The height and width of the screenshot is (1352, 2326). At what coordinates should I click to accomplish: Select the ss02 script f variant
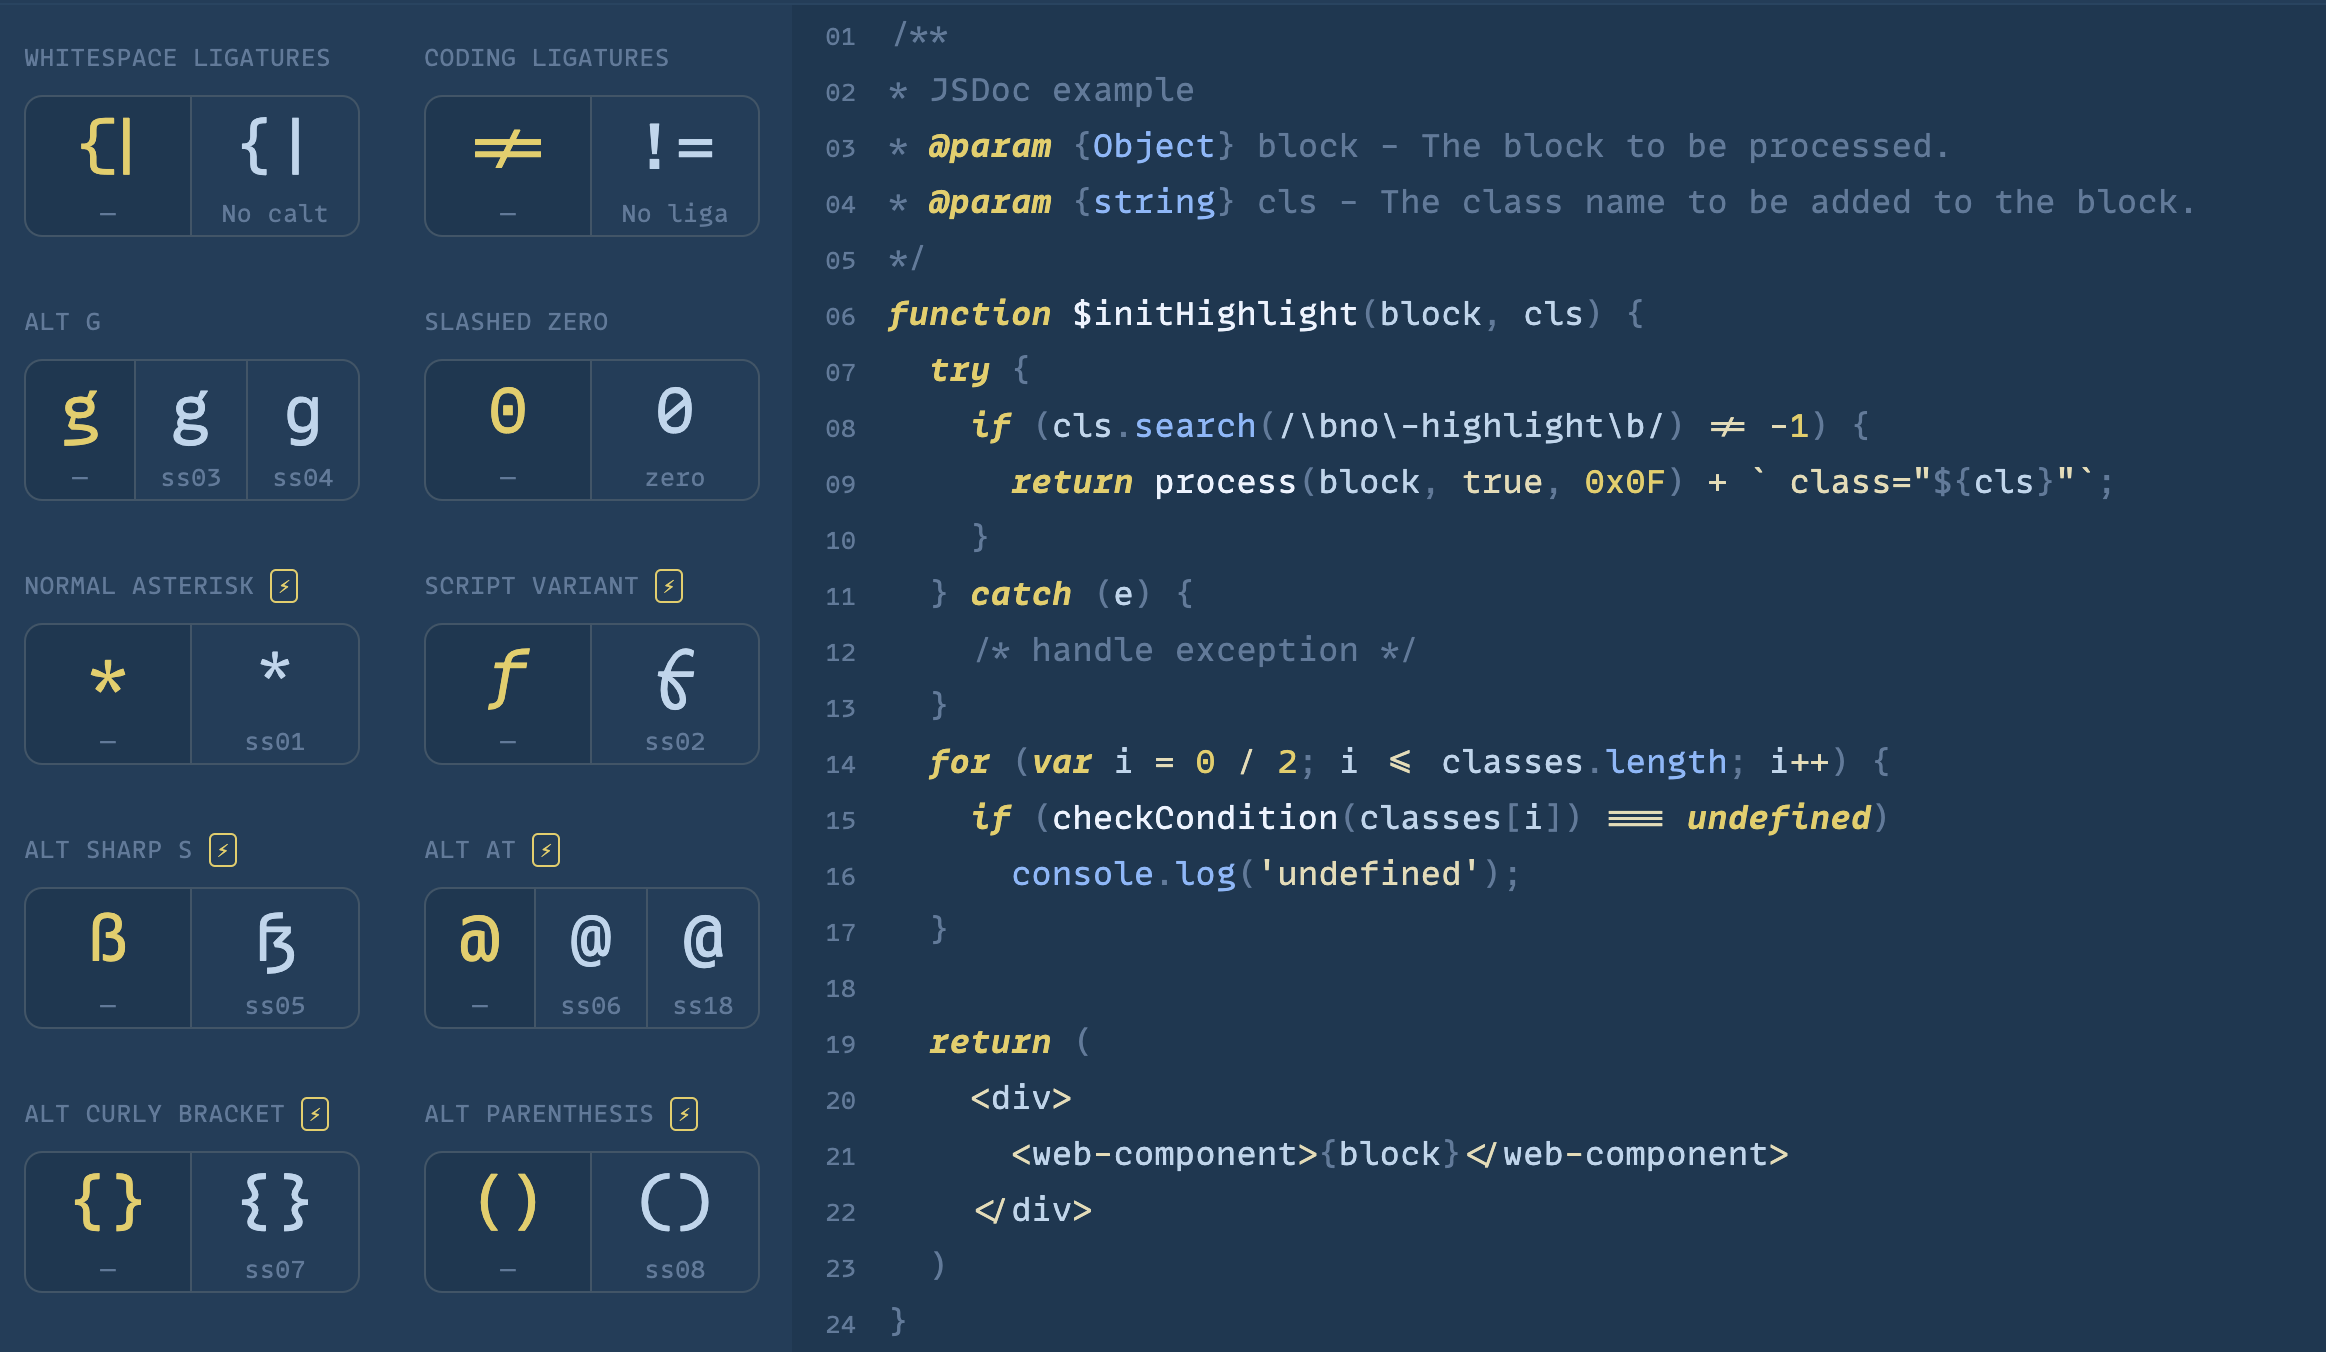(675, 694)
